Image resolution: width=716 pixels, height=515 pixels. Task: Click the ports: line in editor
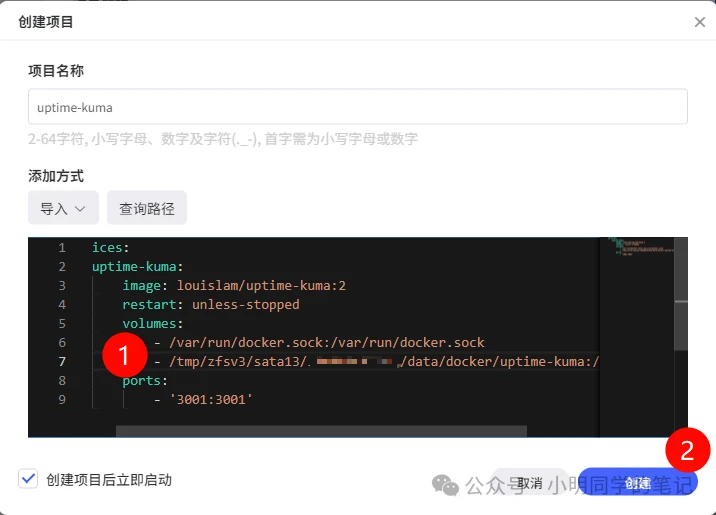point(145,381)
